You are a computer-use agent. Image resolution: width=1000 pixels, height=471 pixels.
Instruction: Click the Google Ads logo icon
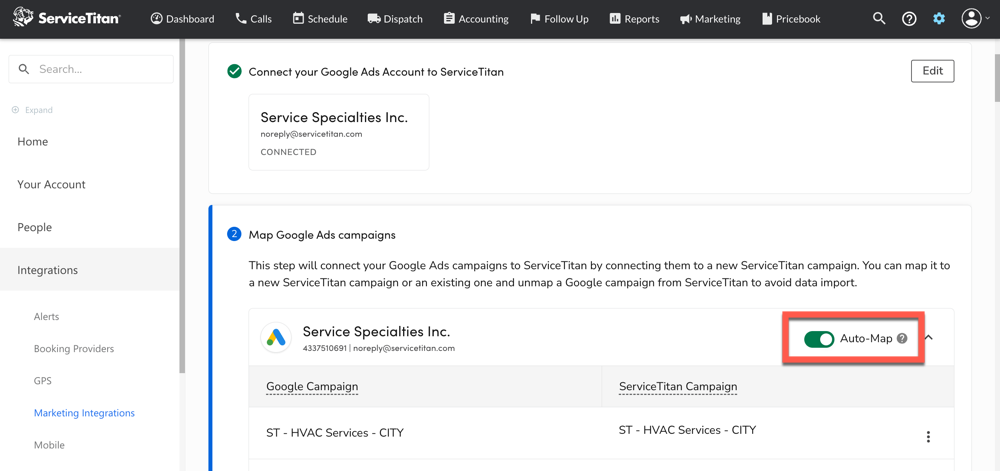pyautogui.click(x=276, y=338)
